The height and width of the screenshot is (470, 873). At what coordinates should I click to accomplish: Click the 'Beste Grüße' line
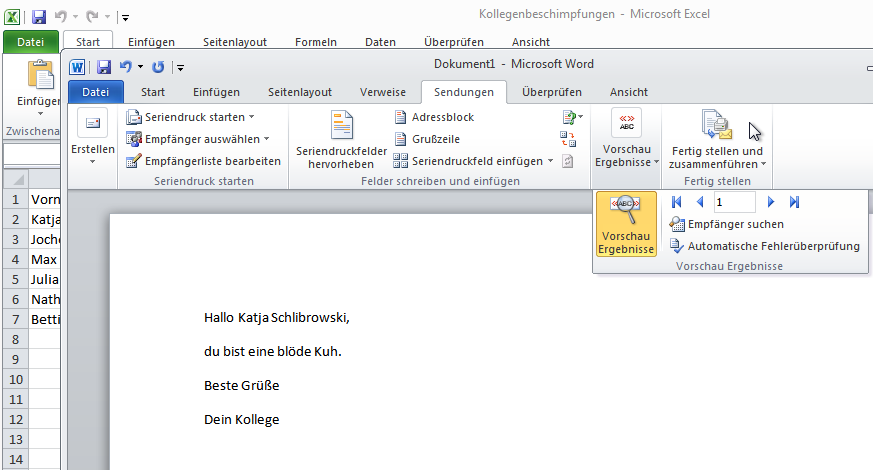[242, 386]
